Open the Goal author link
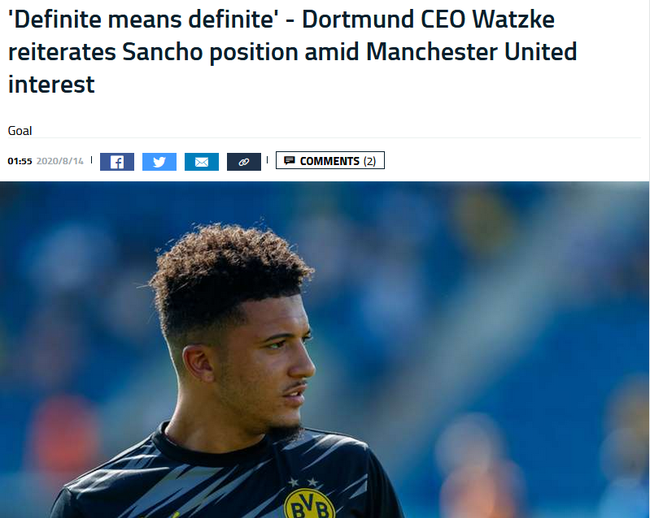Image resolution: width=650 pixels, height=518 pixels. point(19,131)
